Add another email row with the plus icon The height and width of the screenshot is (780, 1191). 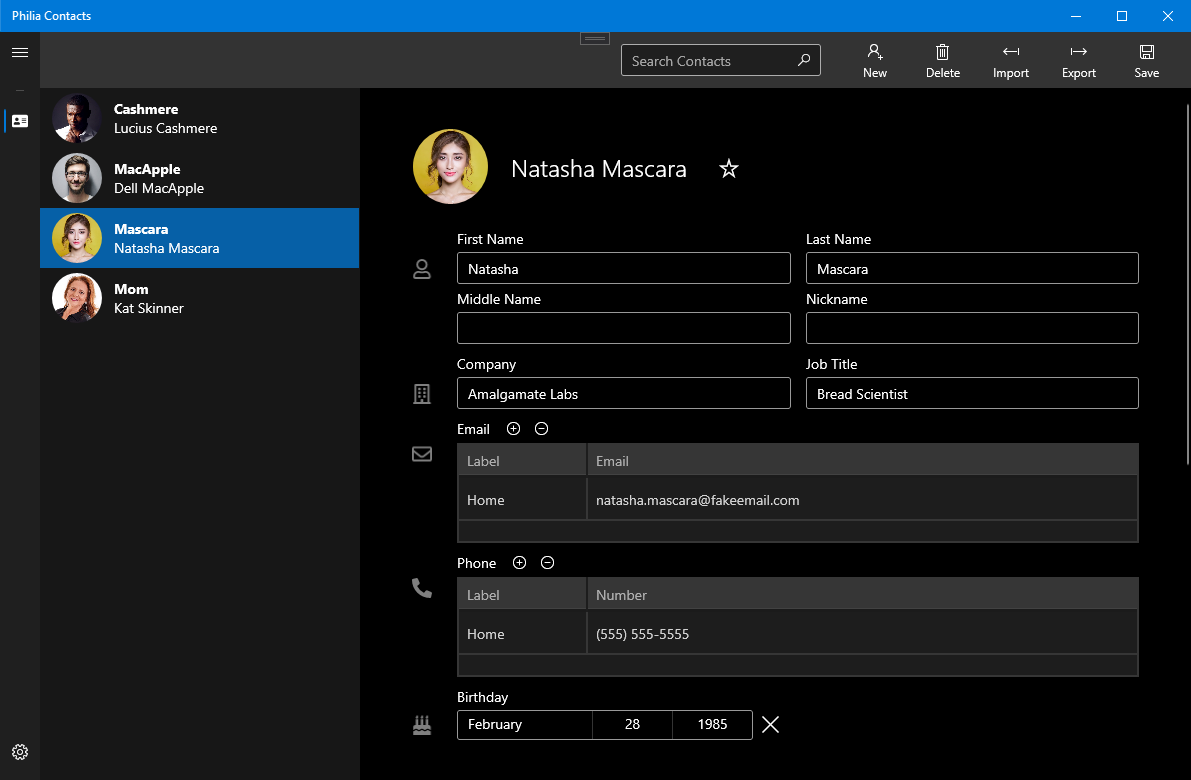(x=513, y=428)
